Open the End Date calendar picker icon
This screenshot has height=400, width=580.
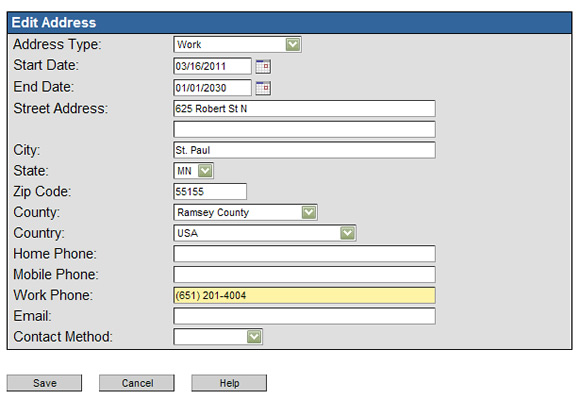(263, 88)
